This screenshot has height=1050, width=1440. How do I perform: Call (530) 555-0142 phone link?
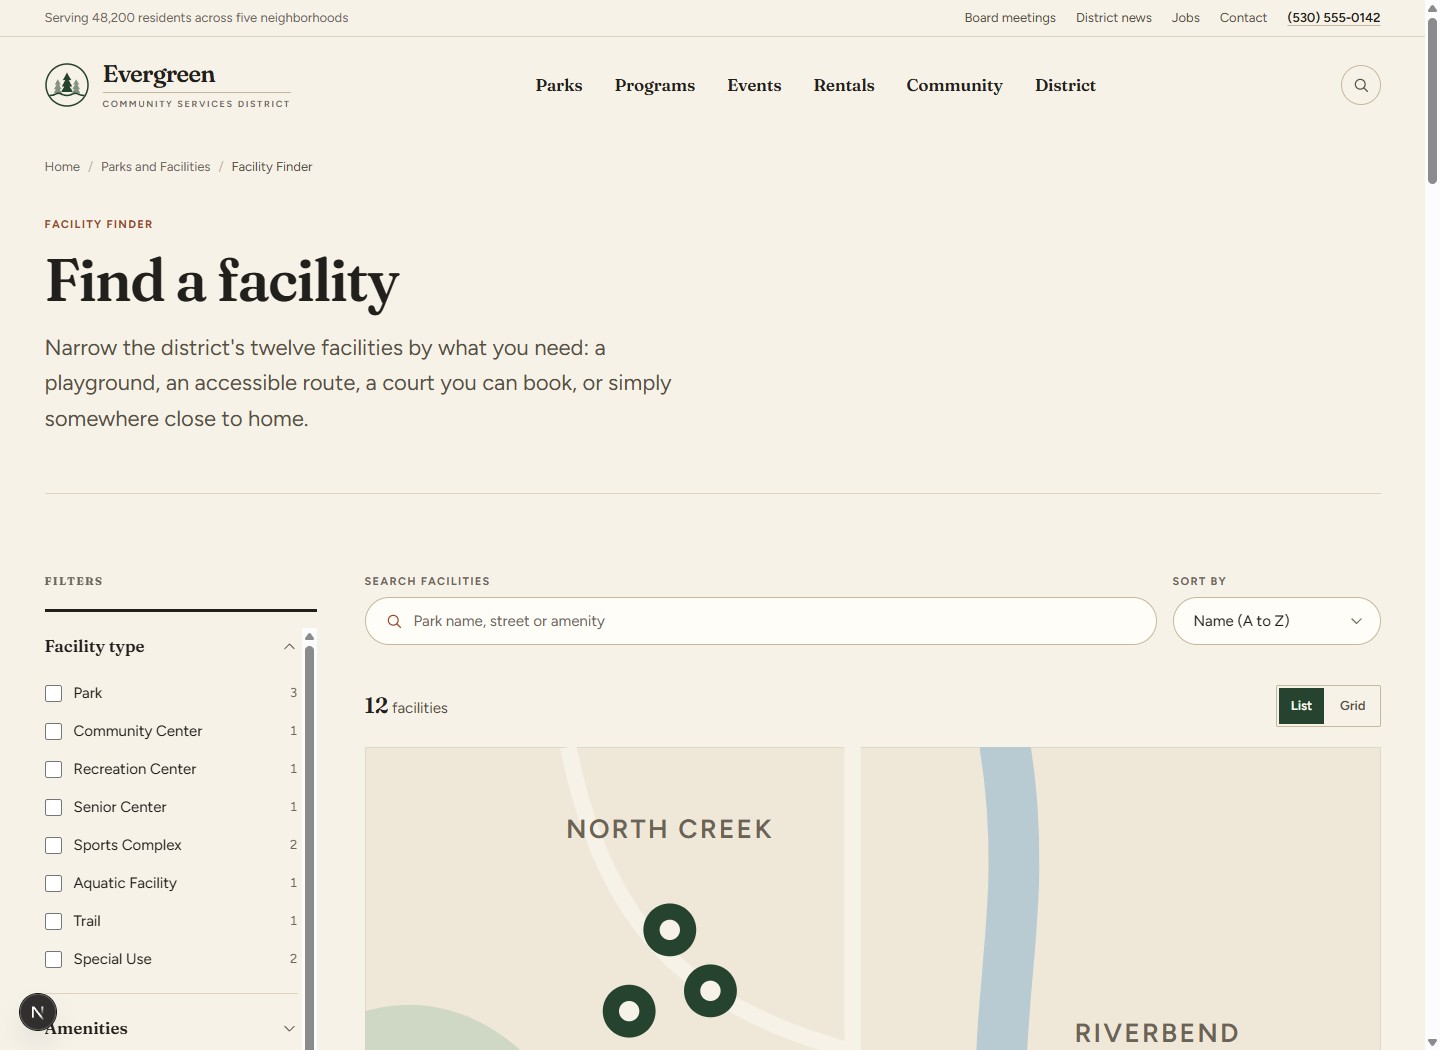pyautogui.click(x=1334, y=18)
